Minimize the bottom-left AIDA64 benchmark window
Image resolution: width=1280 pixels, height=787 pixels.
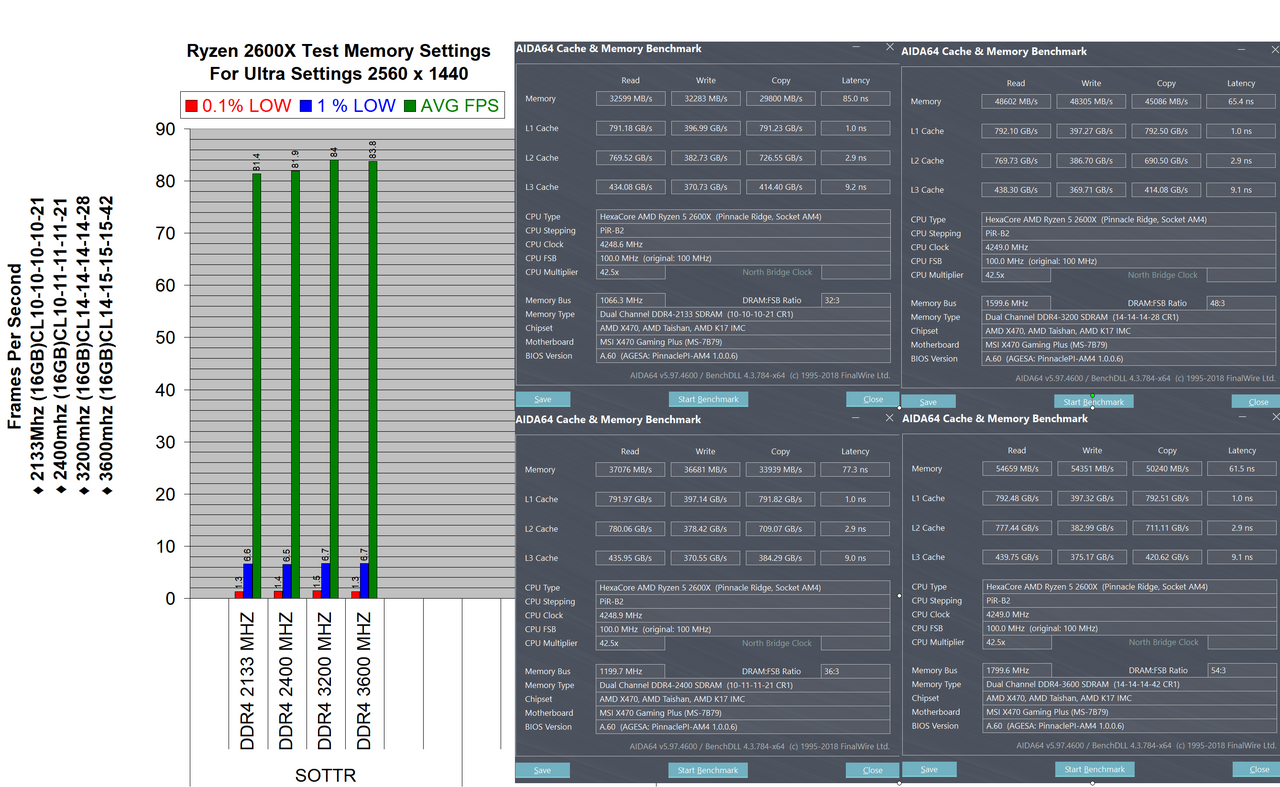tap(855, 418)
